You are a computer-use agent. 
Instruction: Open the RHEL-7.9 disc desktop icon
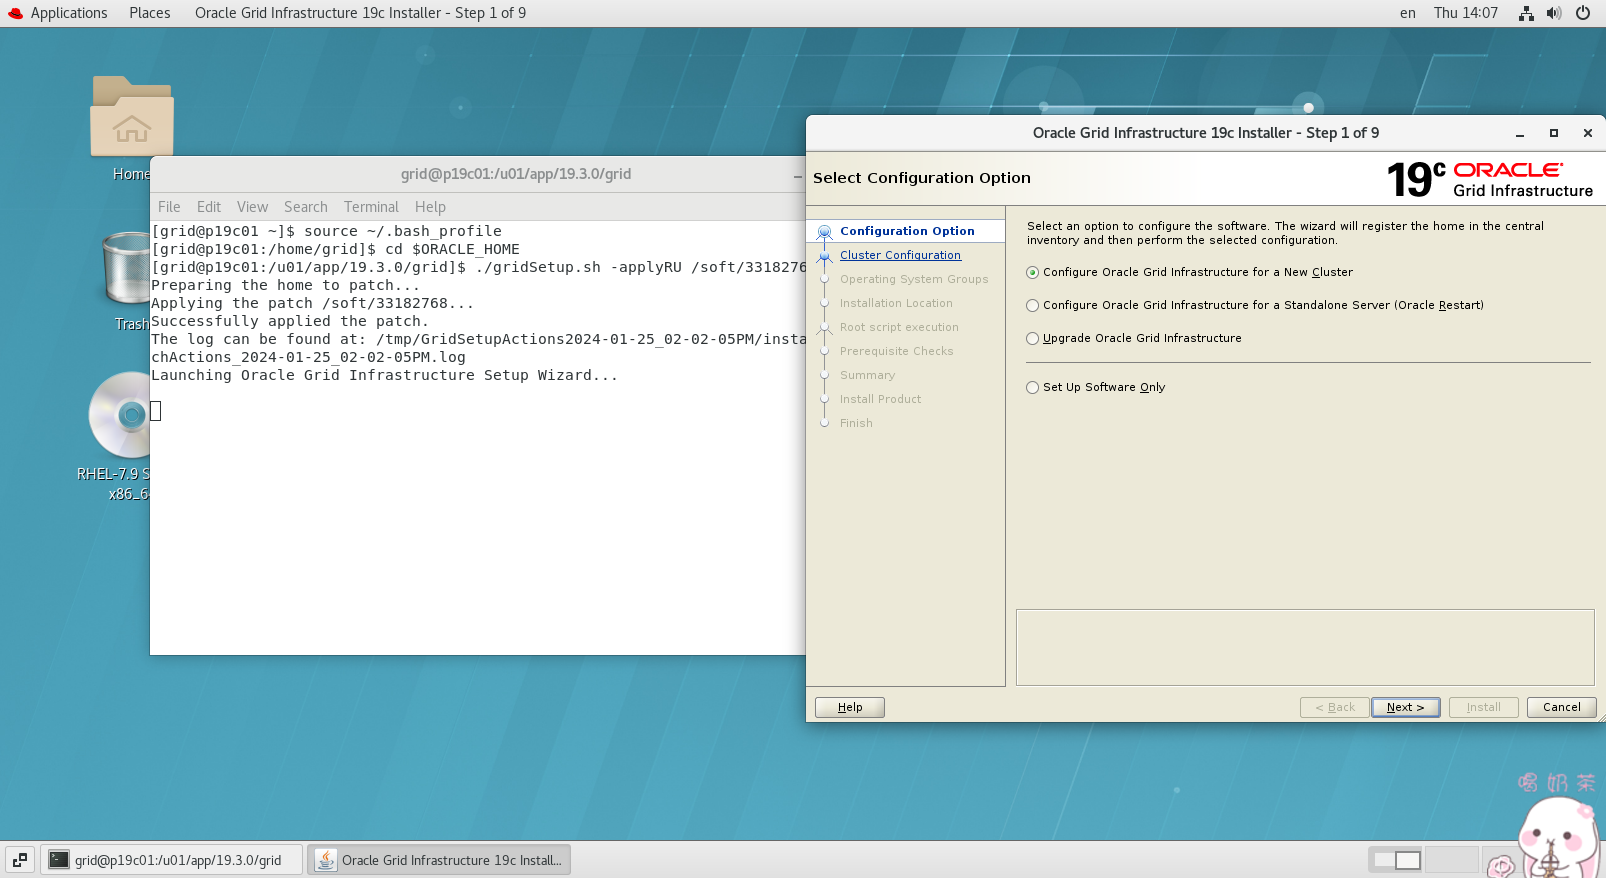(x=120, y=416)
